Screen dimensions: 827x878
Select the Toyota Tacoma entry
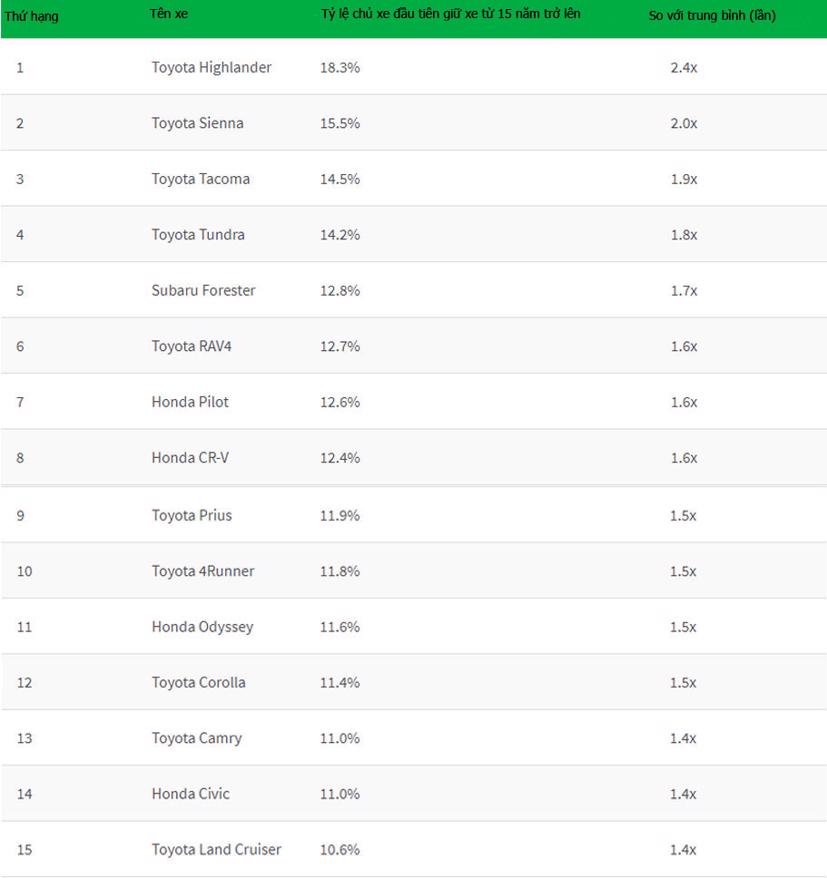[200, 179]
